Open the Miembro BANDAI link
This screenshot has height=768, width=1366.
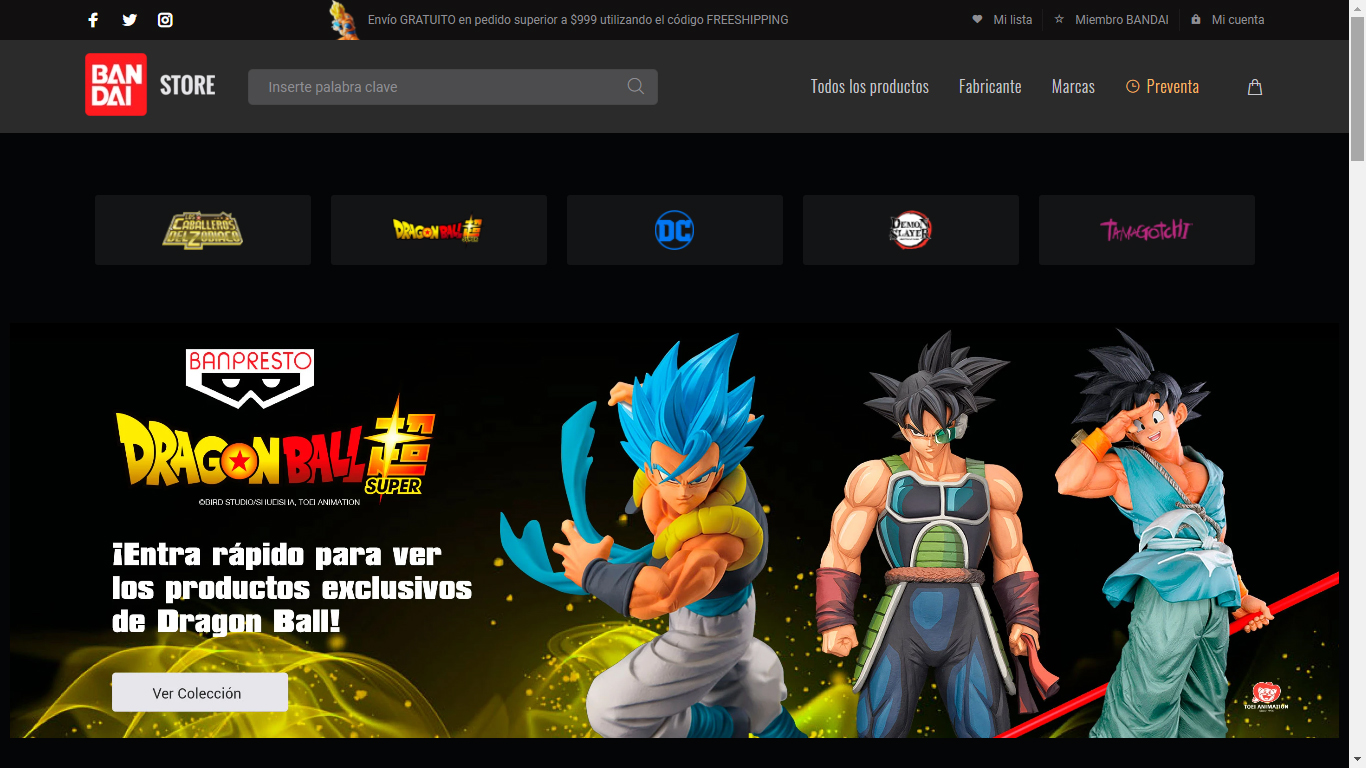click(1112, 20)
